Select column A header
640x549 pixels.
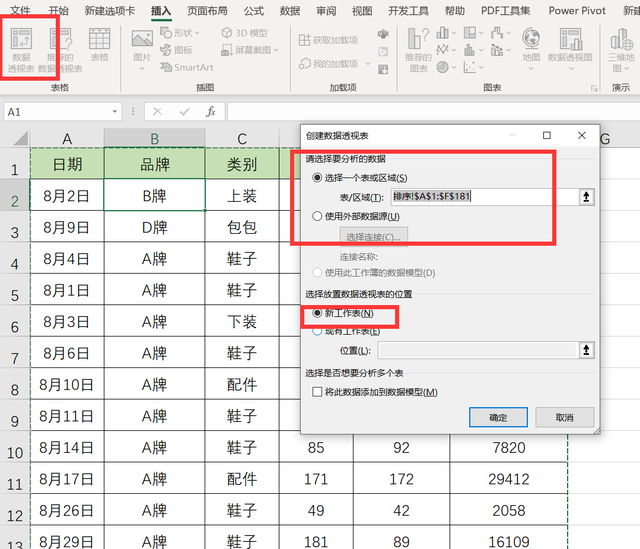pos(67,138)
